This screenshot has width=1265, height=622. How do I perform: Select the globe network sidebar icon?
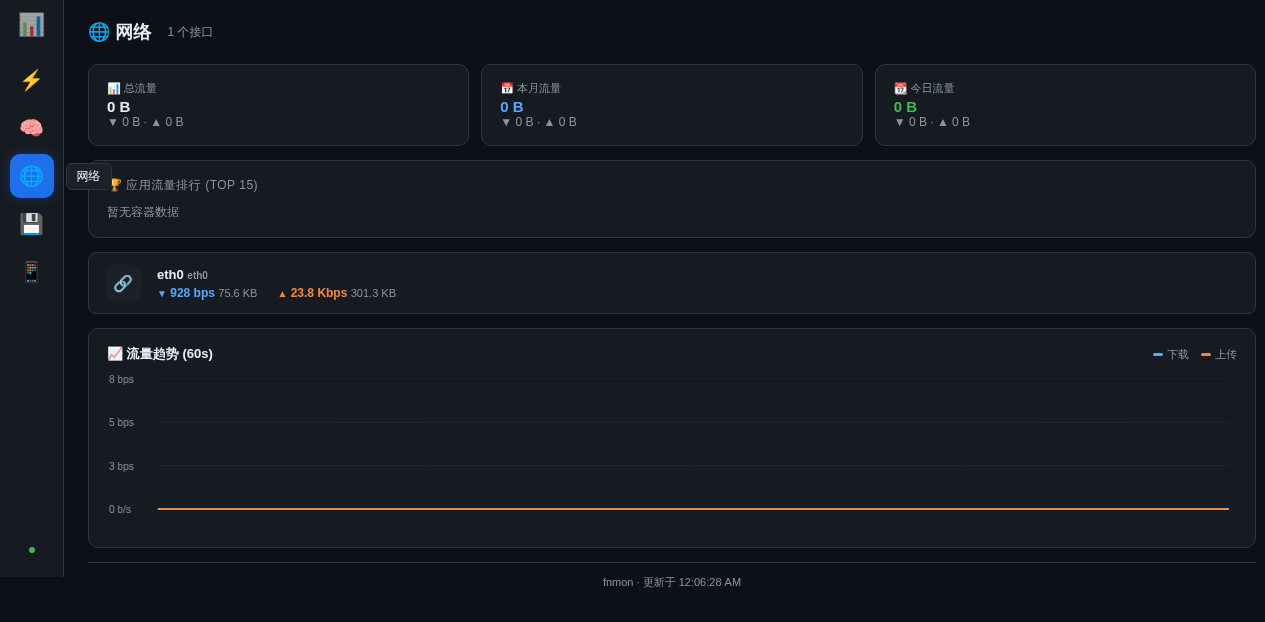(31, 176)
